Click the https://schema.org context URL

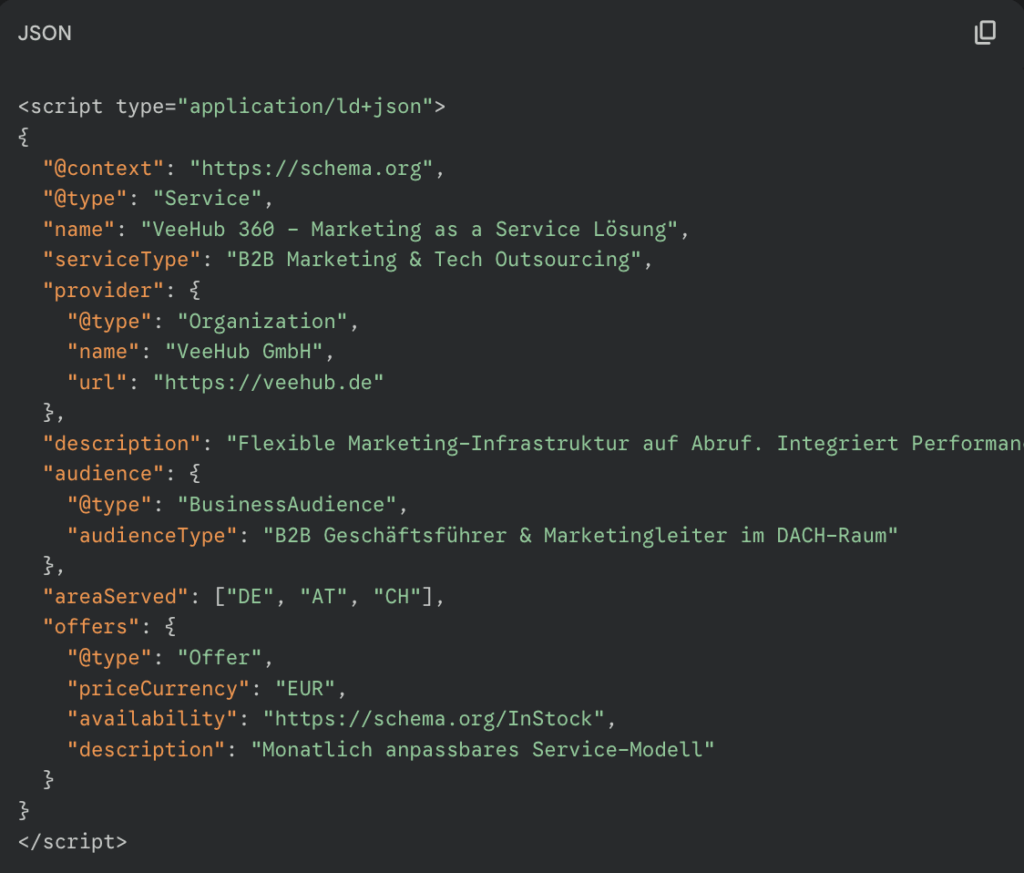(312, 168)
